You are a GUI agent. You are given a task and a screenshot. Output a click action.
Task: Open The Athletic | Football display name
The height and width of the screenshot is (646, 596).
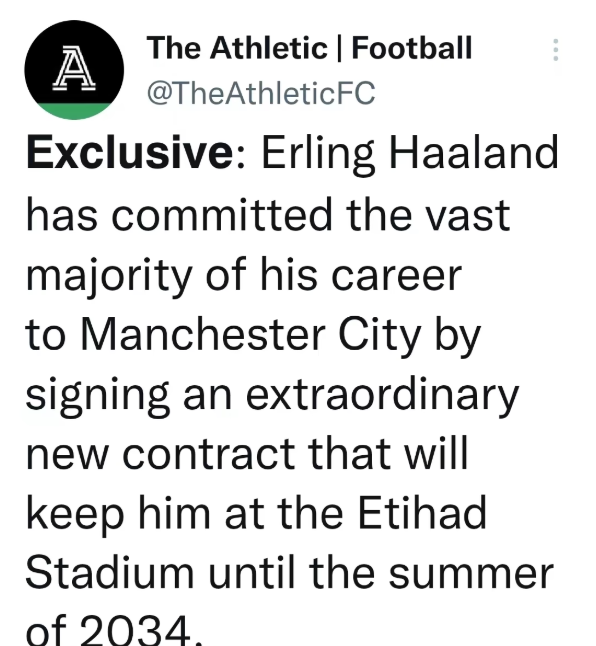tap(309, 48)
